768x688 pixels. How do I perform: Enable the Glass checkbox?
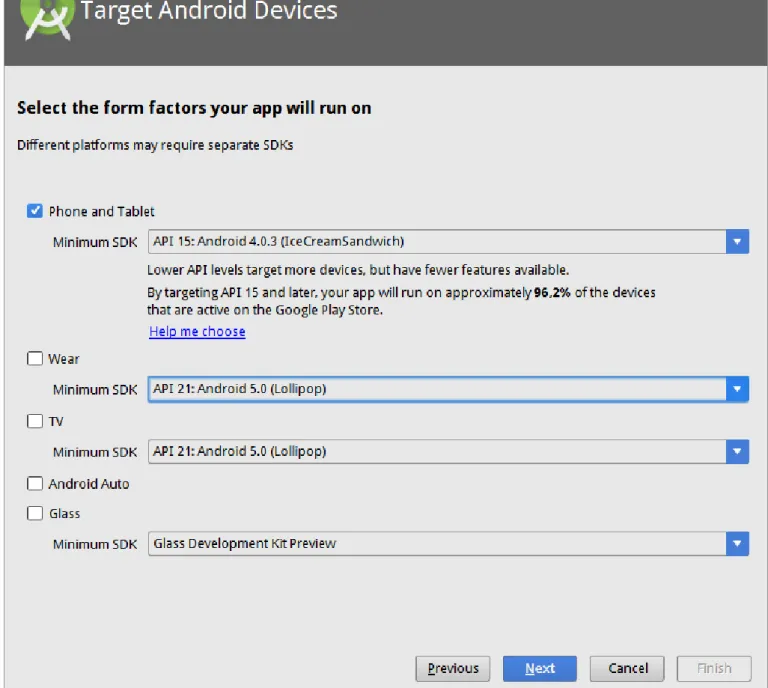[35, 513]
